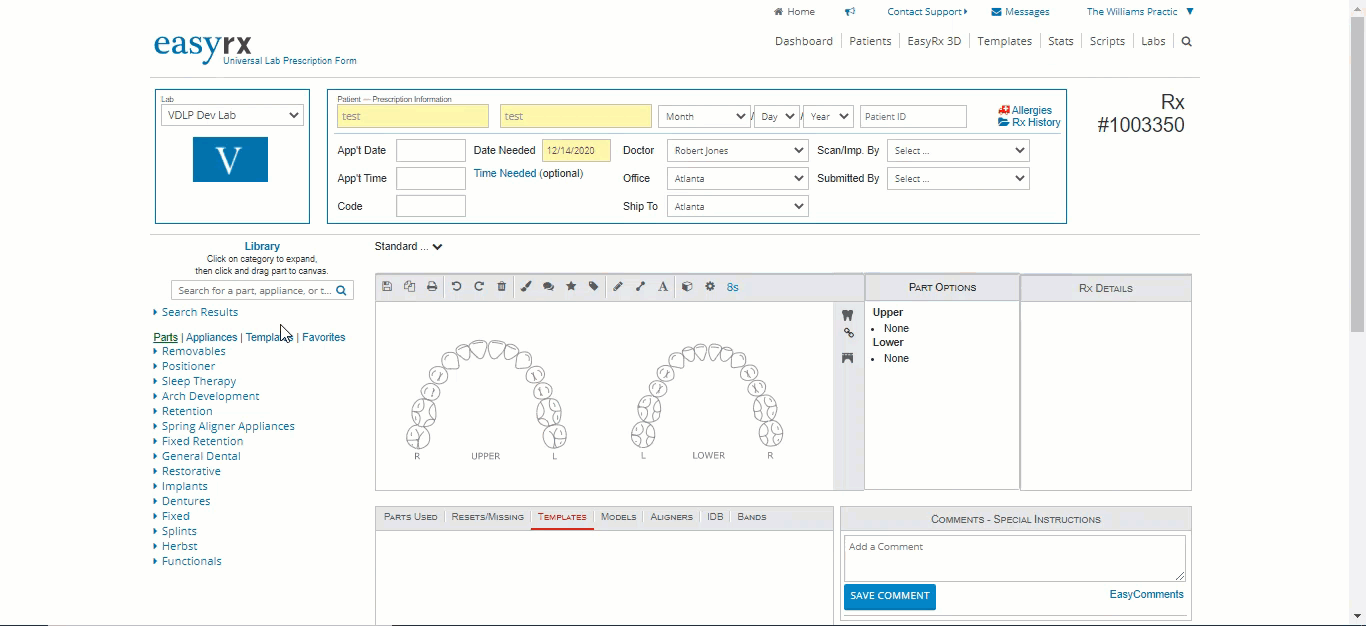Switch to the Aligners tab

671,517
